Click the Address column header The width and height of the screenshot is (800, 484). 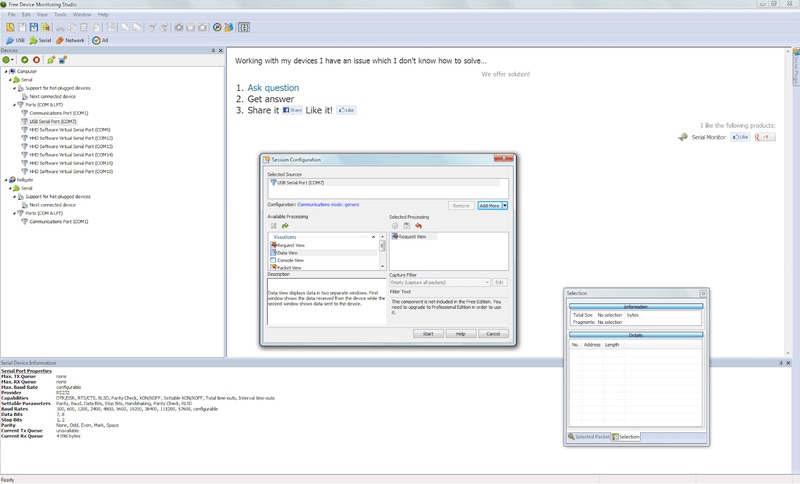click(x=592, y=345)
